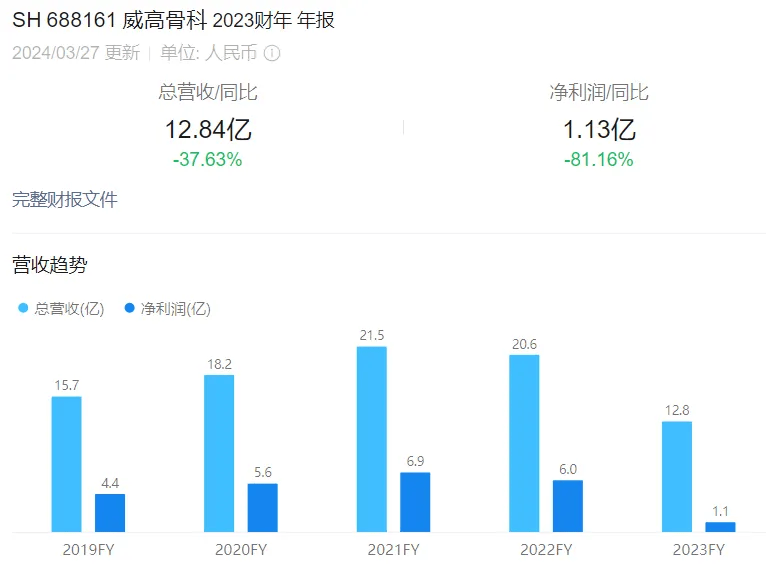Click the 净利润/同比 heading
Screen dimensions: 766x570
coord(599,92)
